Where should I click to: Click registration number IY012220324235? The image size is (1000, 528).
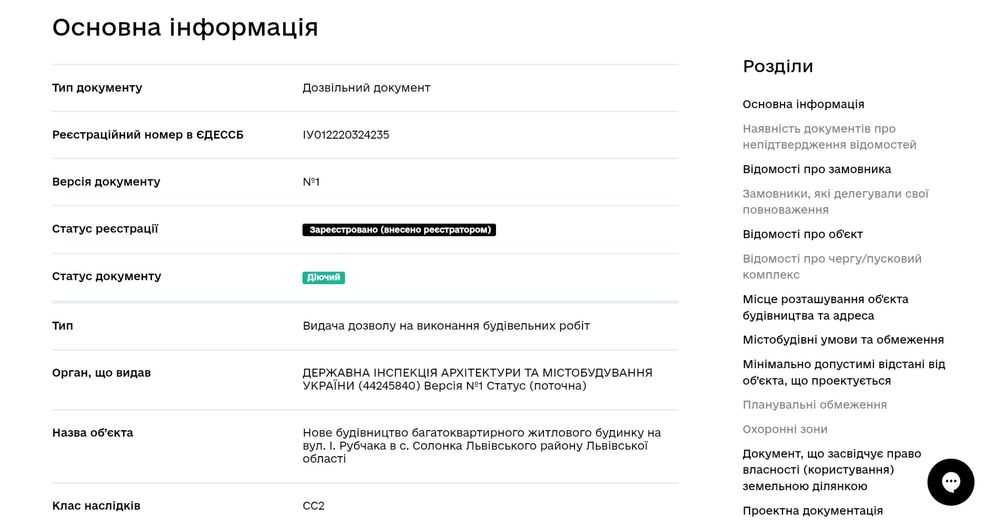pyautogui.click(x=346, y=135)
